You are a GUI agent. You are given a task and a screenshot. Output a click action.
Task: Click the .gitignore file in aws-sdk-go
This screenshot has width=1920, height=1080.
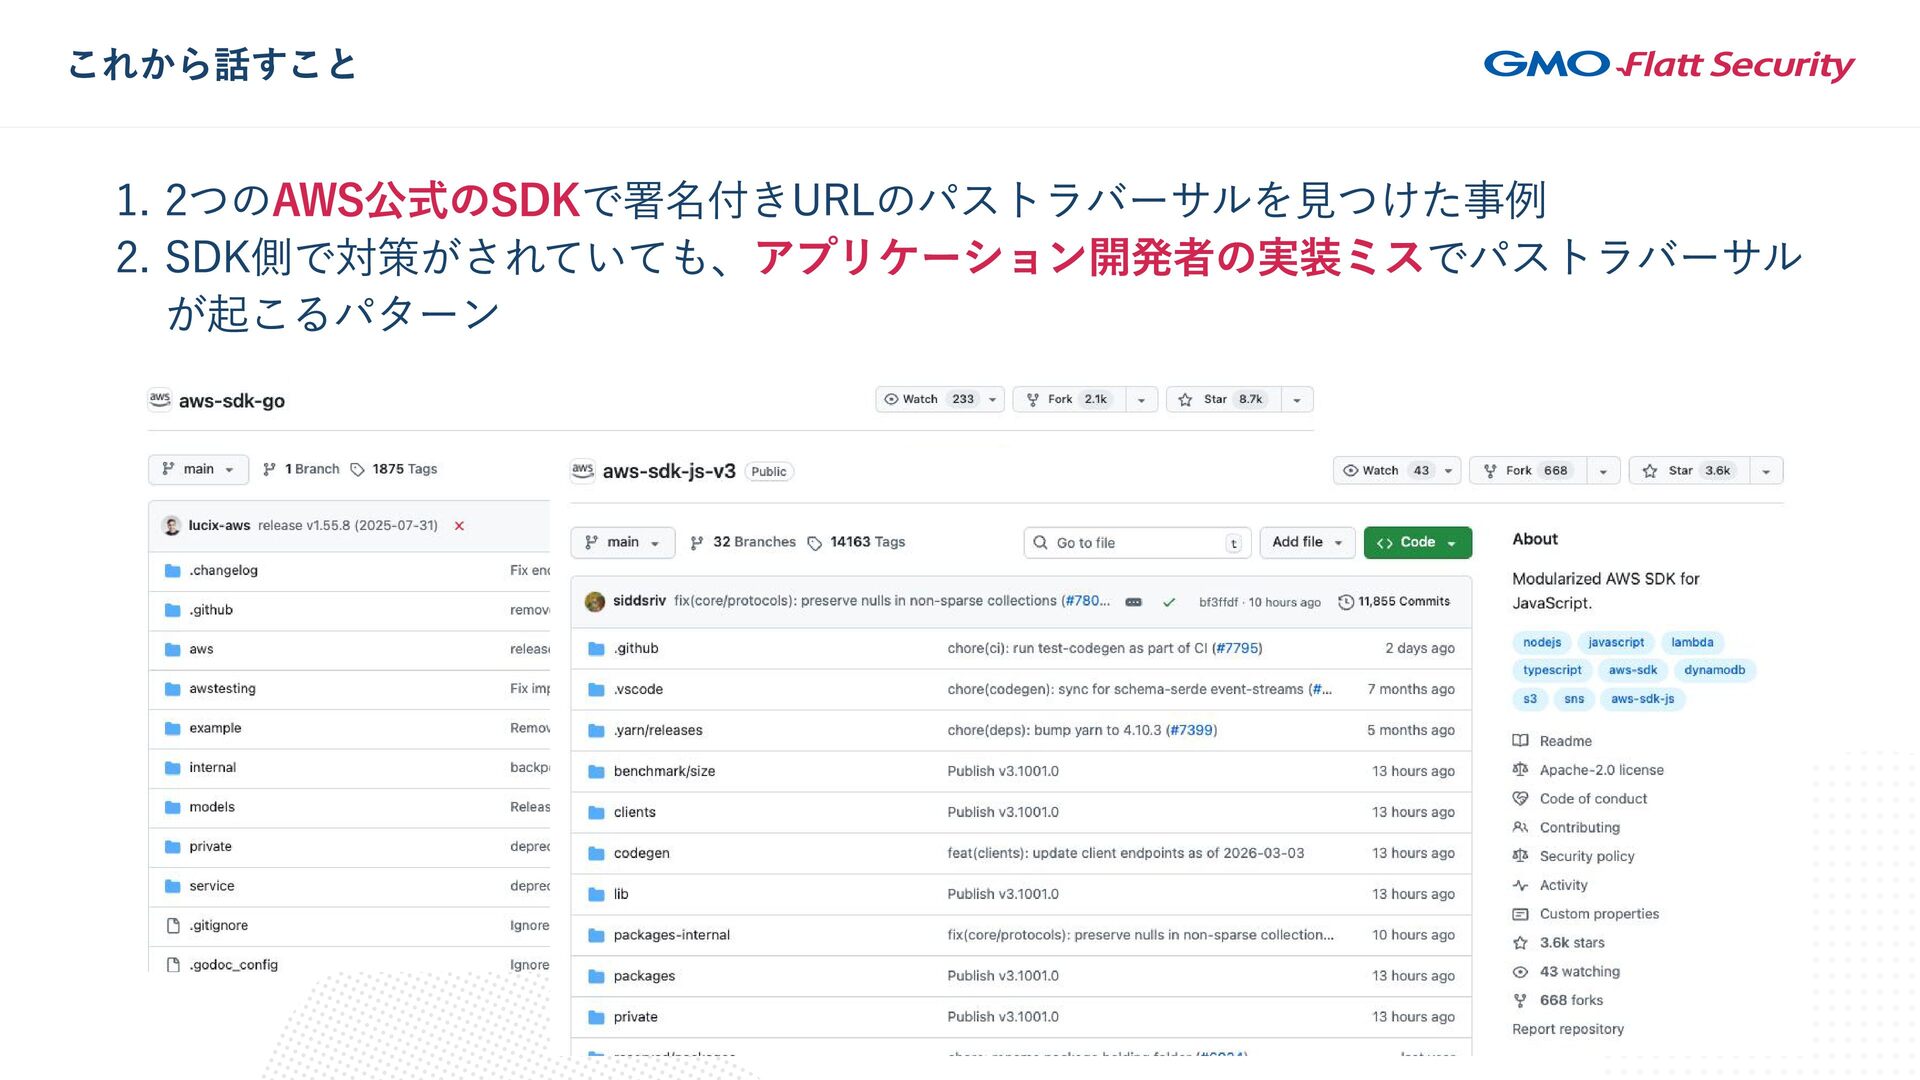[219, 925]
